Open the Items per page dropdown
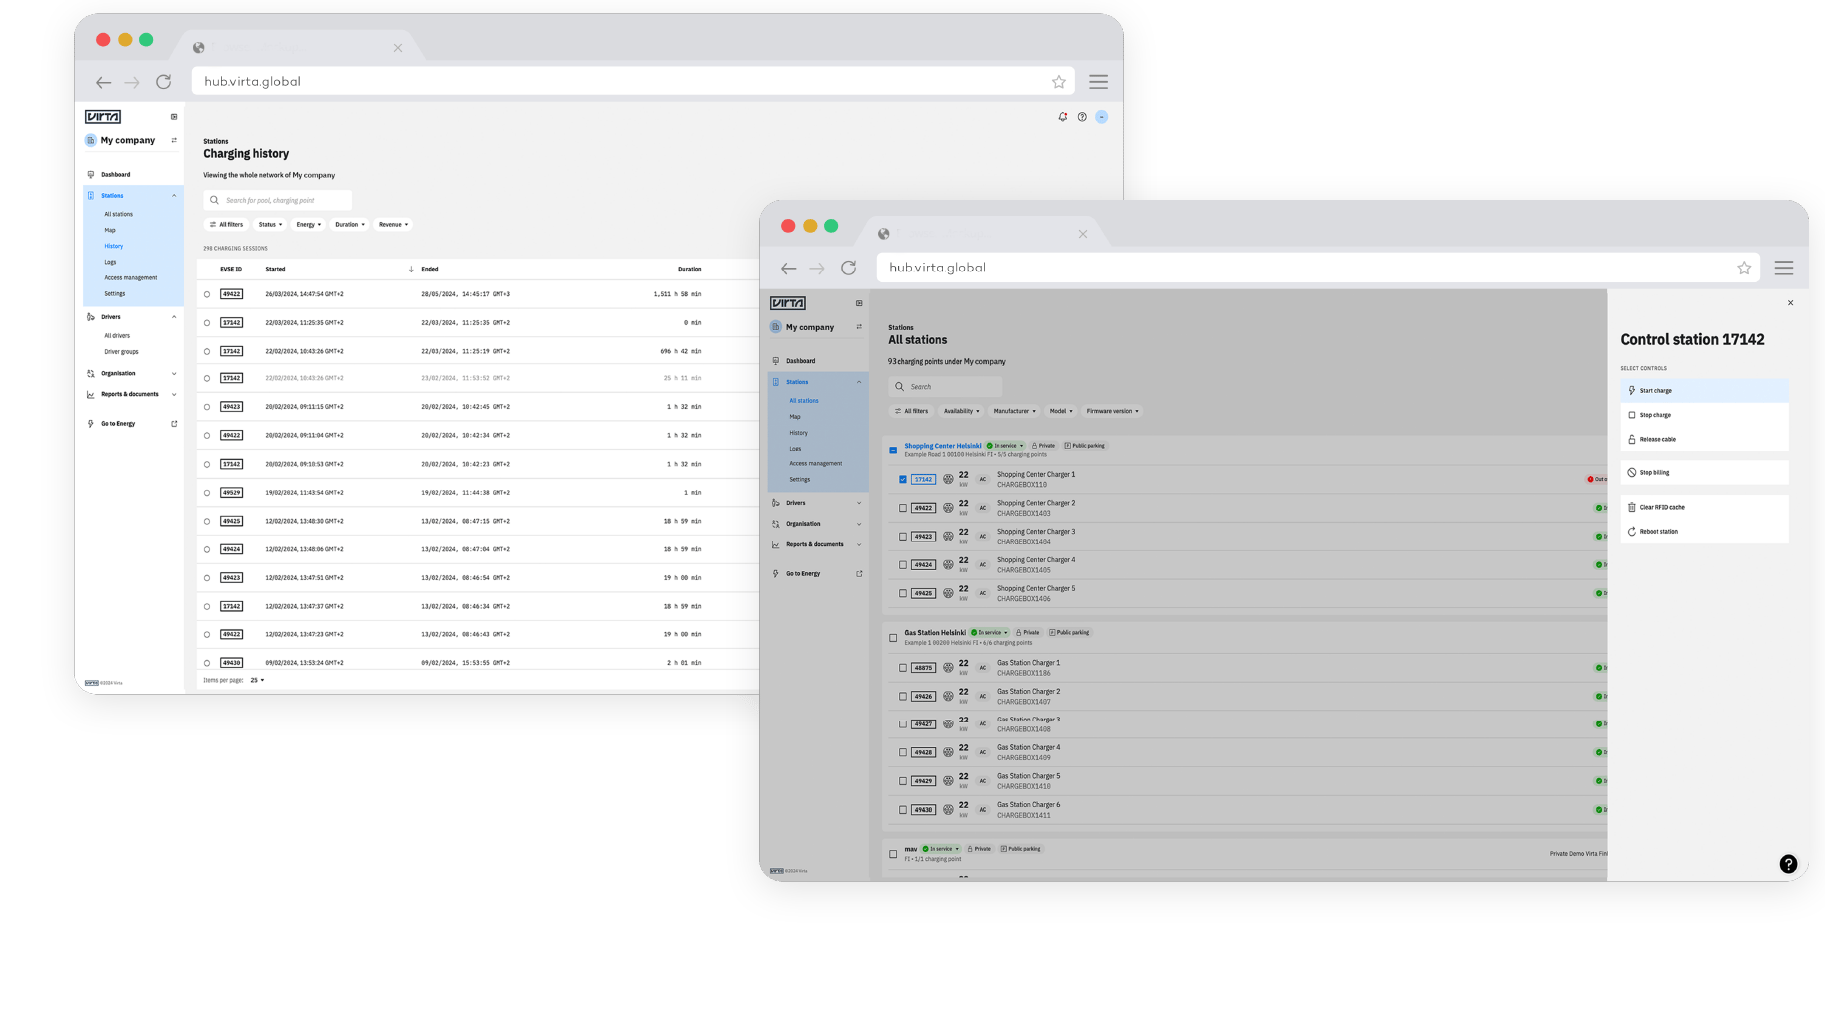The image size is (1825, 1027). pyautogui.click(x=257, y=680)
